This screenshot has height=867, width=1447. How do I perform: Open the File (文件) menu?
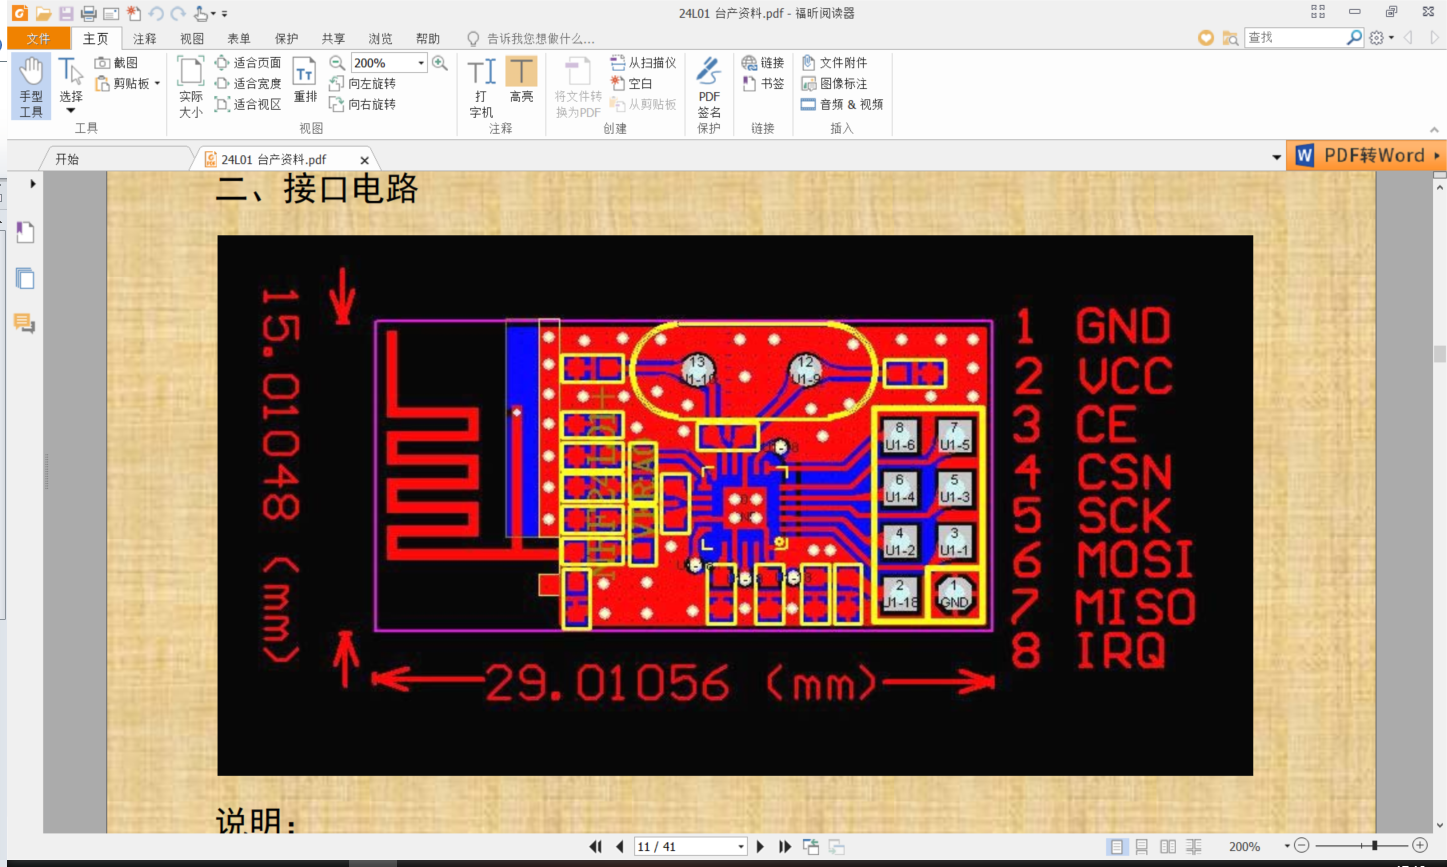38,39
